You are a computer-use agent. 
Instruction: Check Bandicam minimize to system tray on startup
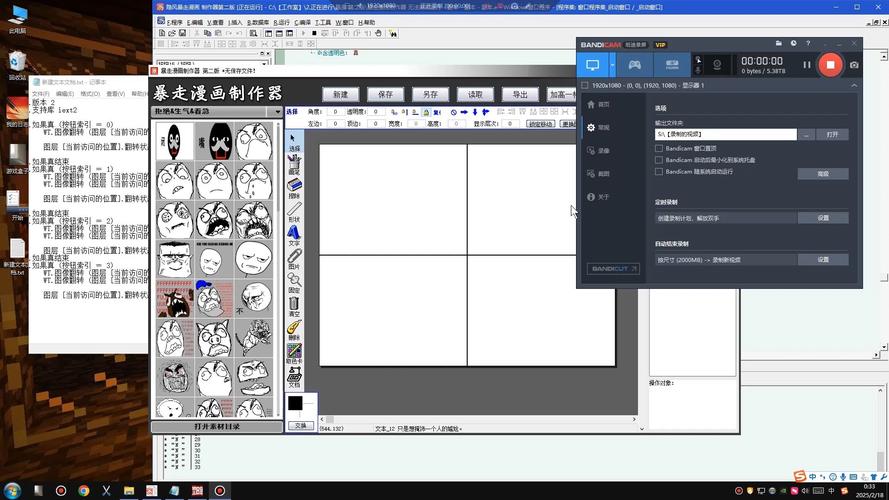(659, 160)
